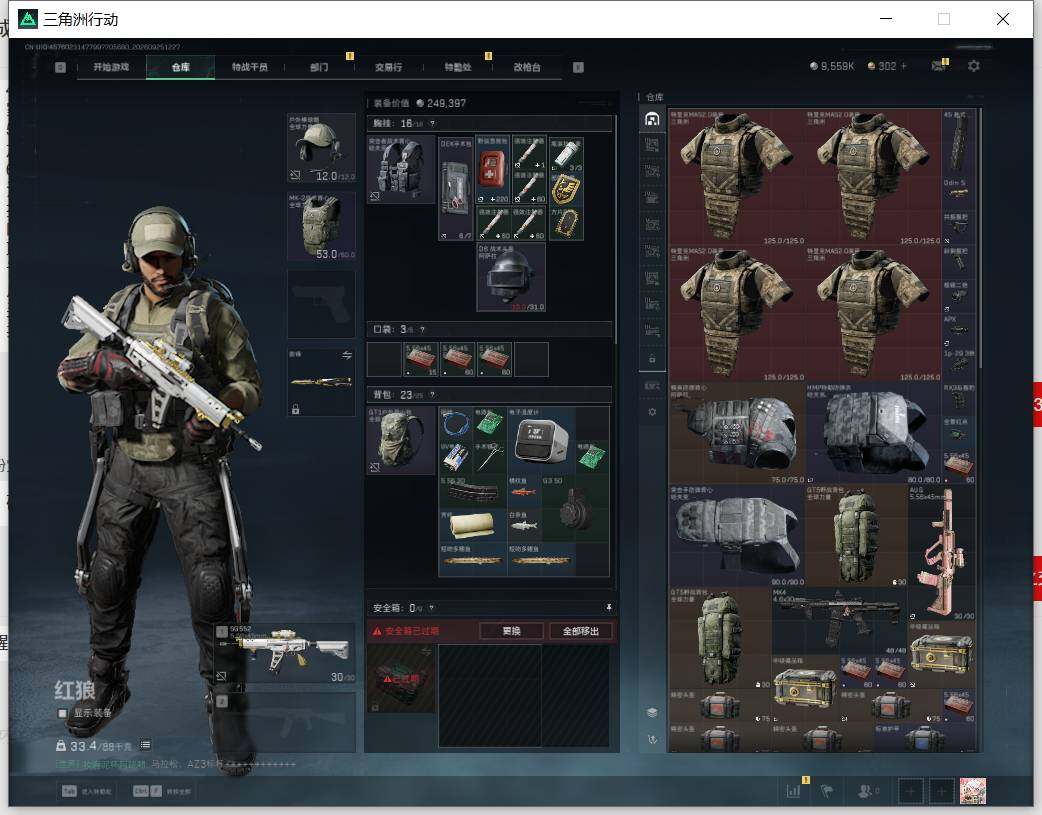This screenshot has width=1042, height=815.
Task: Select the main warehouse home icon
Action: [652, 119]
